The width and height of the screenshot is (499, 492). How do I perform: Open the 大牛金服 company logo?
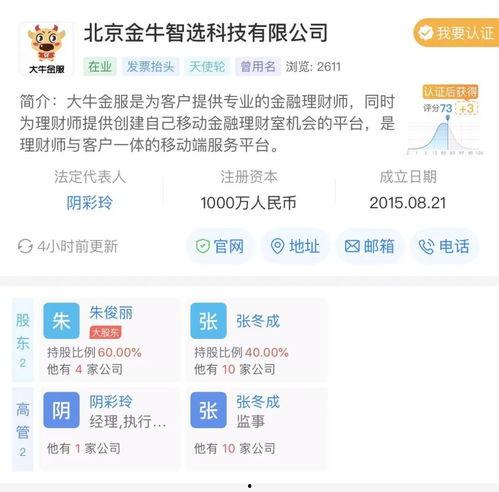[x=46, y=49]
